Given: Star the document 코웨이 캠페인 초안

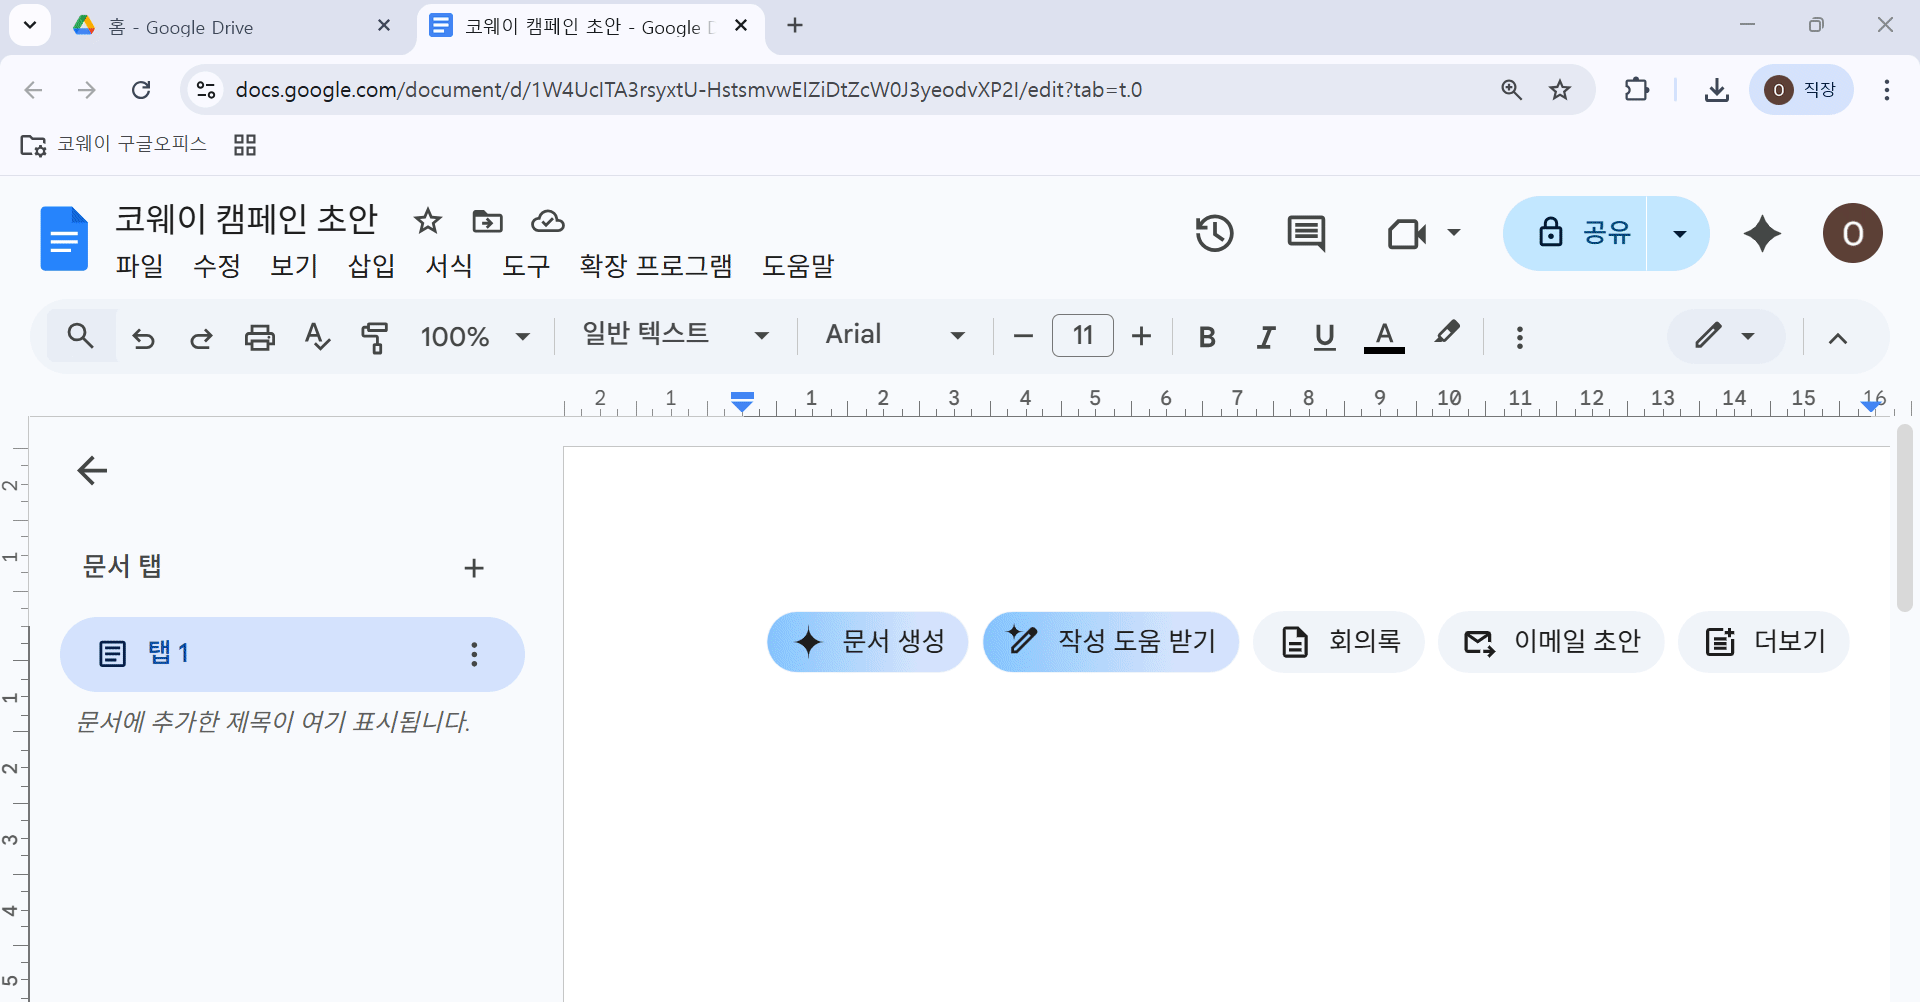Looking at the screenshot, I should [x=428, y=221].
